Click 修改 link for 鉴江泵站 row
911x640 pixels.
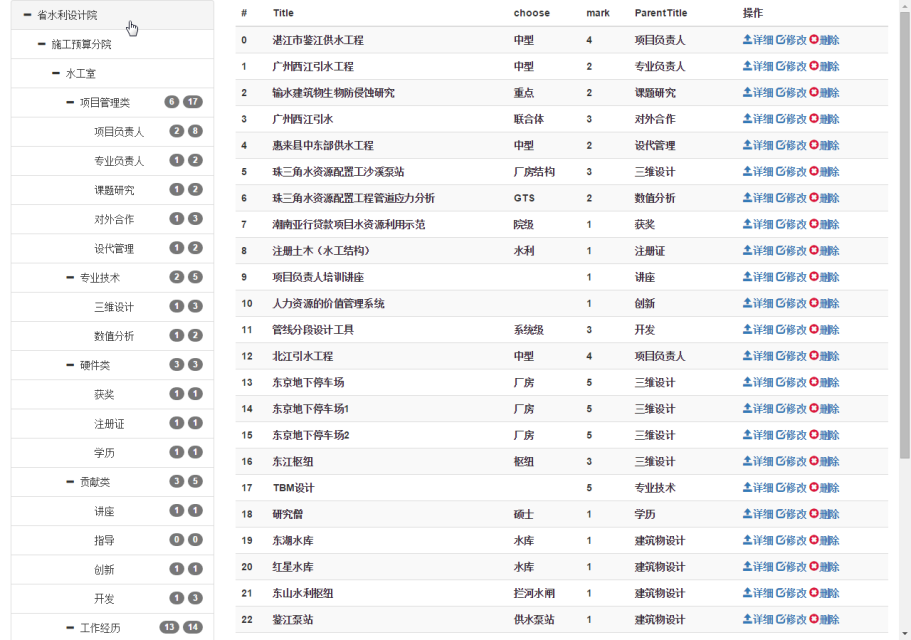(796, 620)
